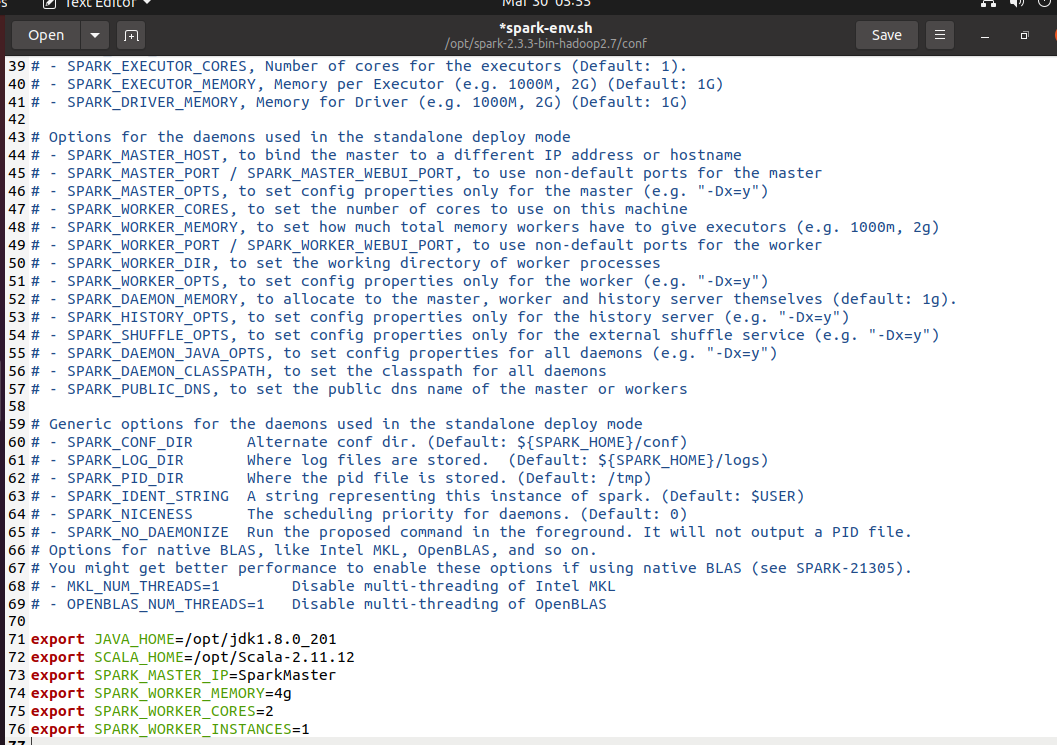Viewport: 1057px width, 745px height.
Task: Click the restore window icon in the header bar
Action: point(1023,34)
